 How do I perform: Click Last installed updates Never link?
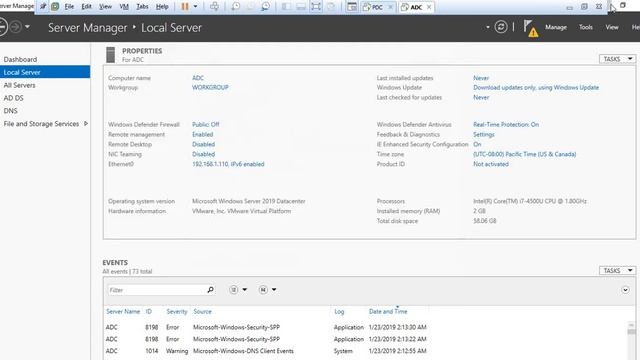tap(481, 78)
